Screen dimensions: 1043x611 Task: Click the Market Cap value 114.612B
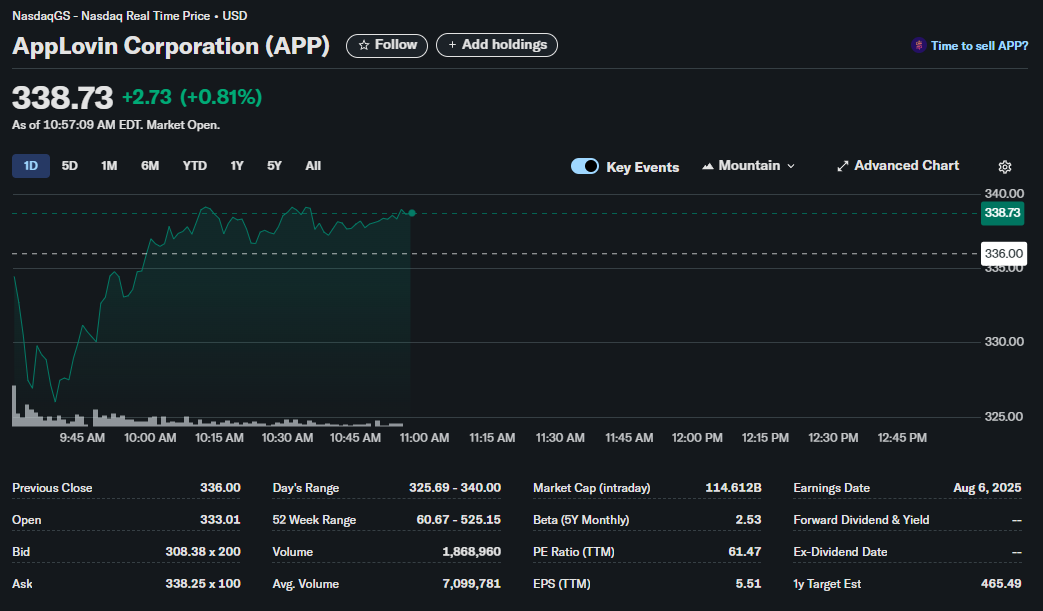pos(733,487)
